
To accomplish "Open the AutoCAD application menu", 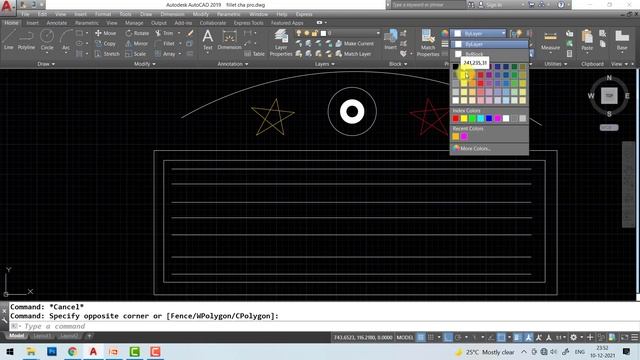I will 7,7.
